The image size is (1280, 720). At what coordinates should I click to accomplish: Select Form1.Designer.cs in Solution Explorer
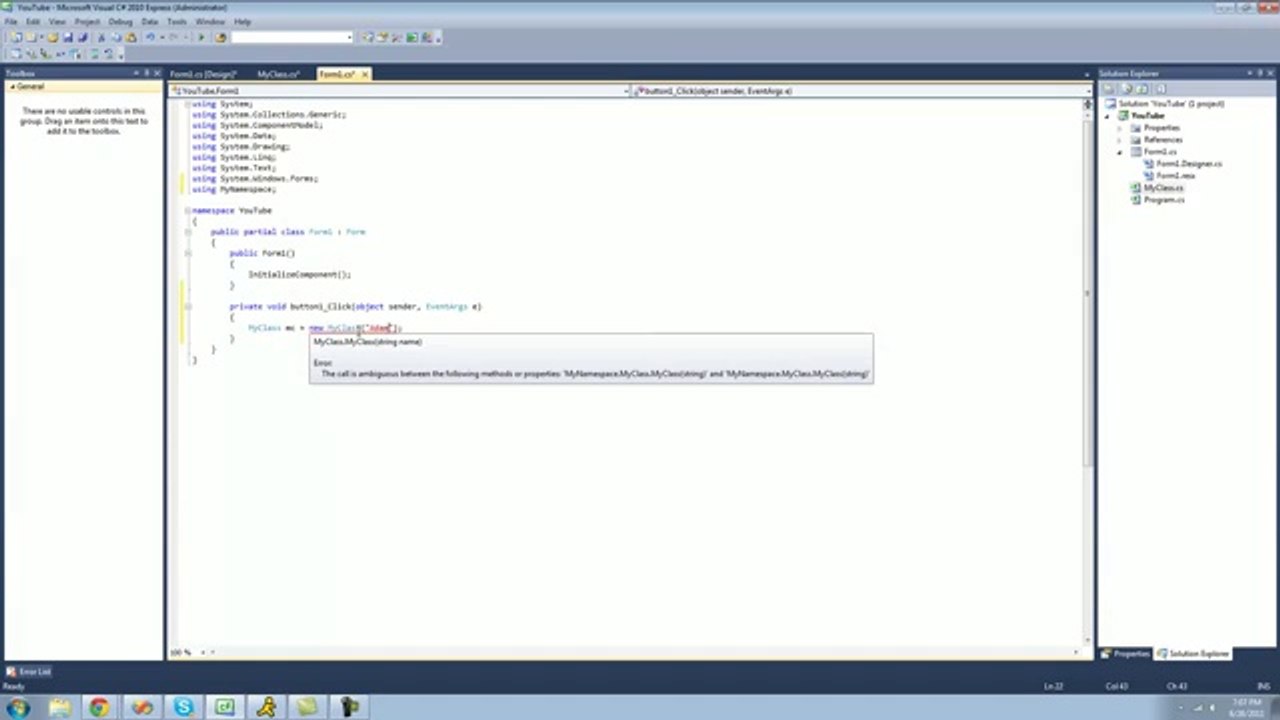(1189, 164)
